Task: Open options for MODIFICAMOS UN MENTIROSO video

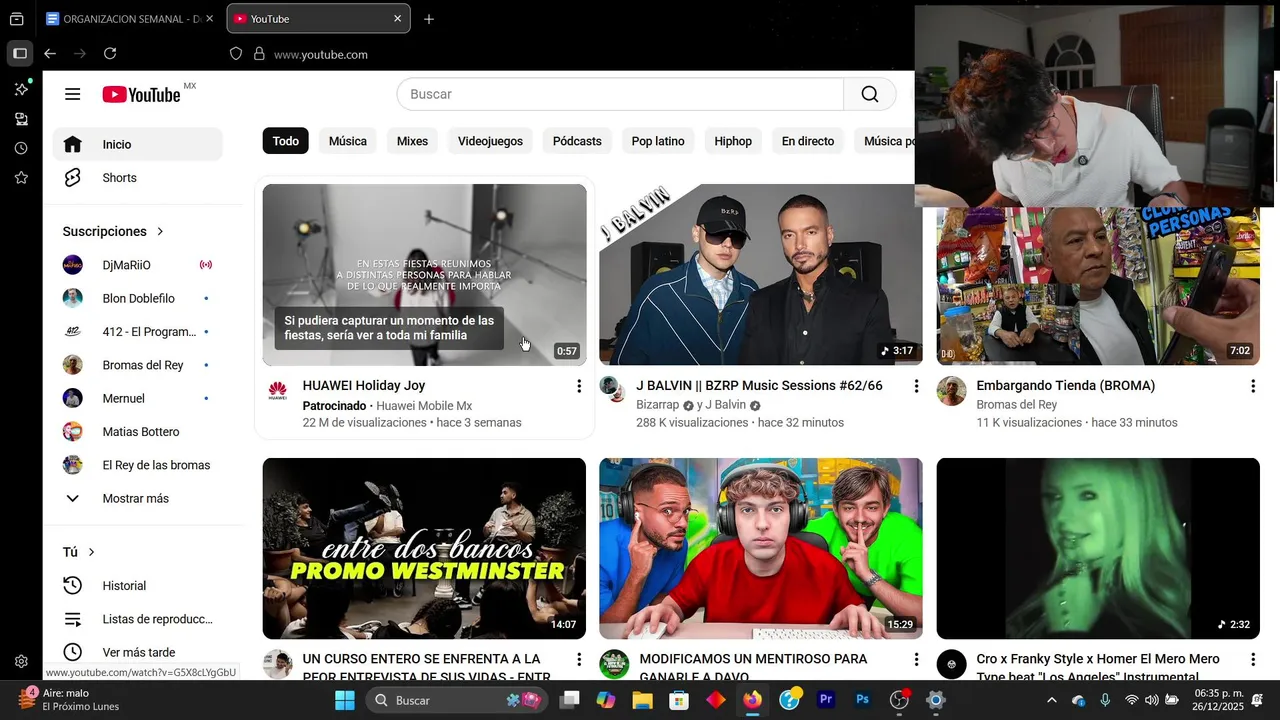Action: (x=915, y=660)
